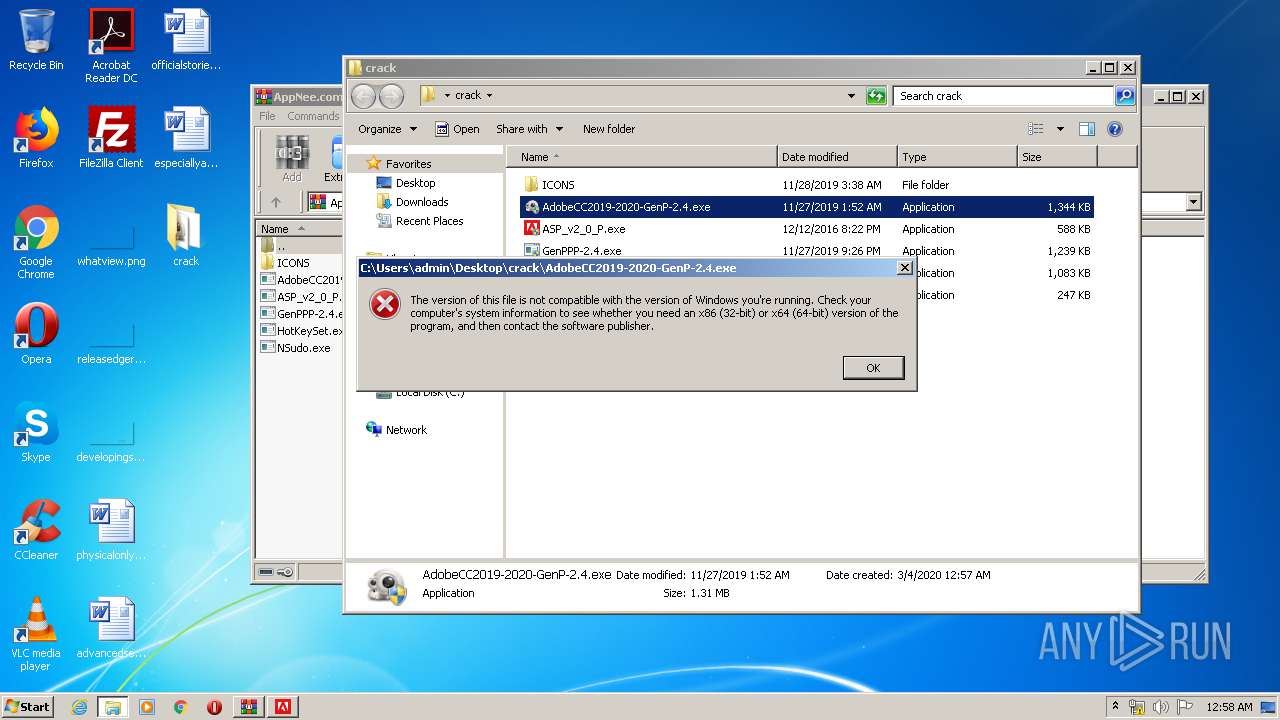Select Favorites in navigation pane
This screenshot has height=720, width=1280.
point(408,164)
